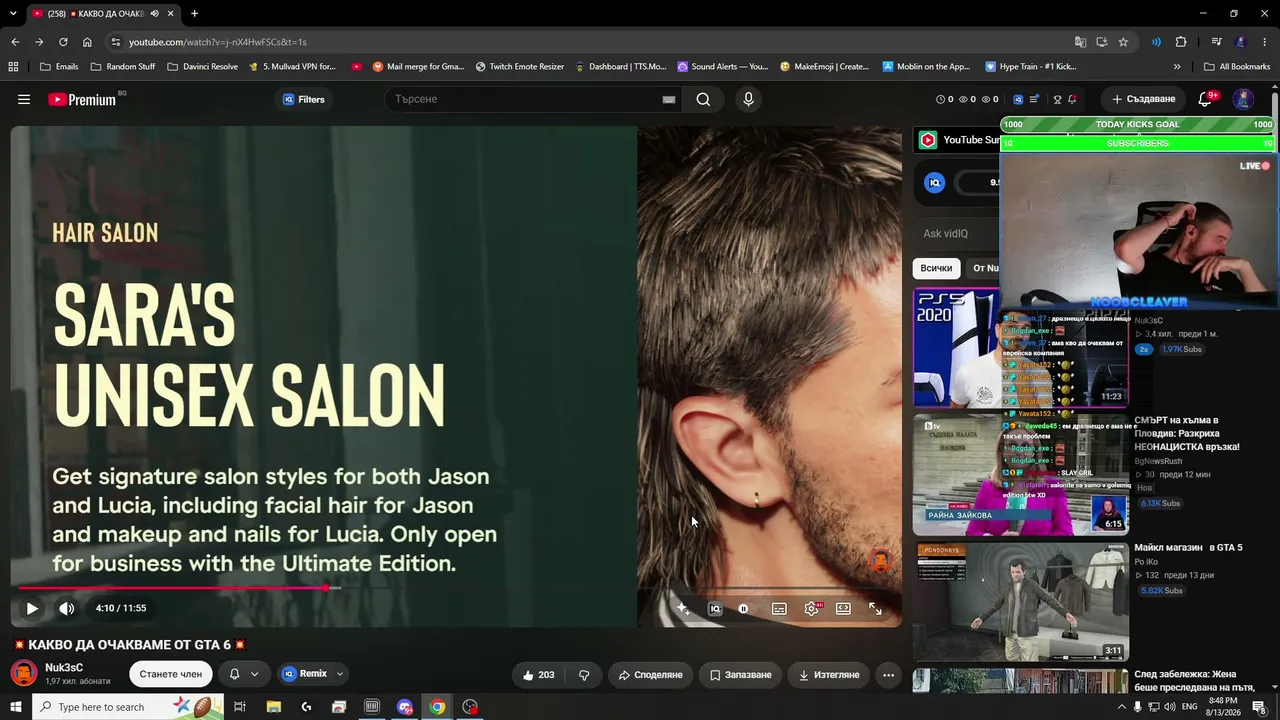The image size is (1280, 720).
Task: Bookmark this page with star icon
Action: (1123, 42)
